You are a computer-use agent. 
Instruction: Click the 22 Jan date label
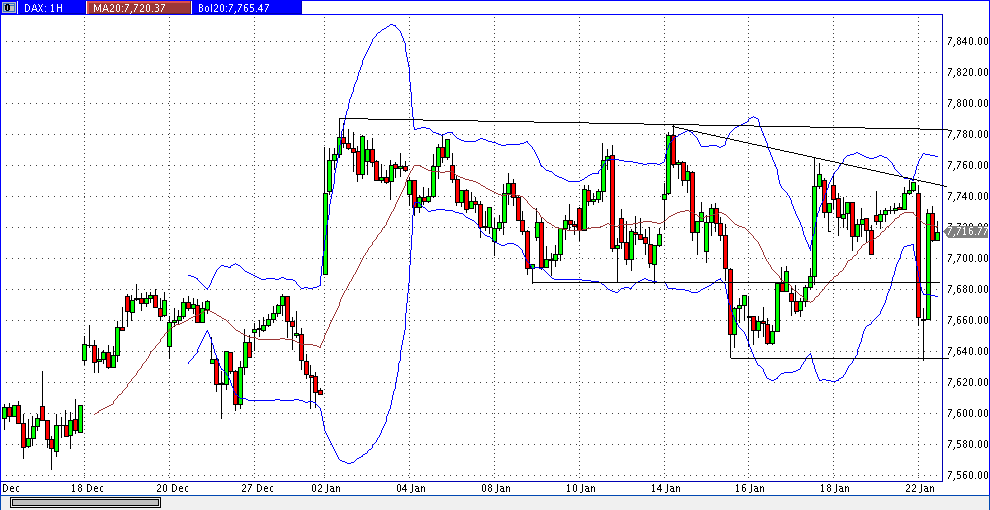919,488
